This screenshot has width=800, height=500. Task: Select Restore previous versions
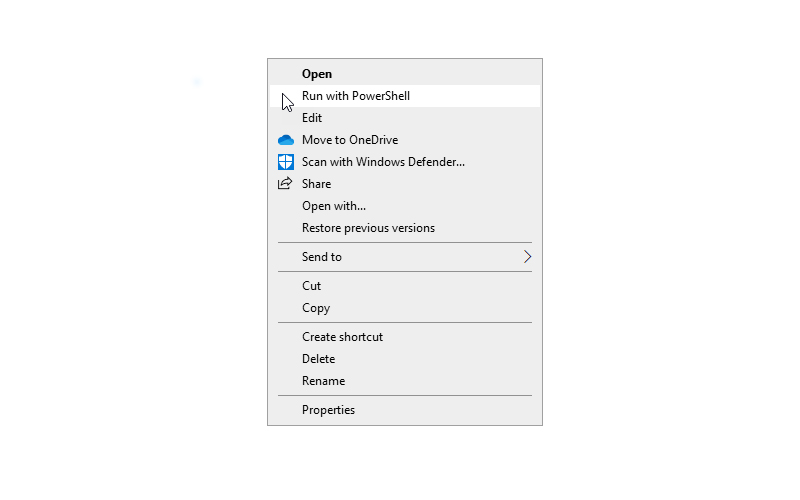tap(368, 228)
